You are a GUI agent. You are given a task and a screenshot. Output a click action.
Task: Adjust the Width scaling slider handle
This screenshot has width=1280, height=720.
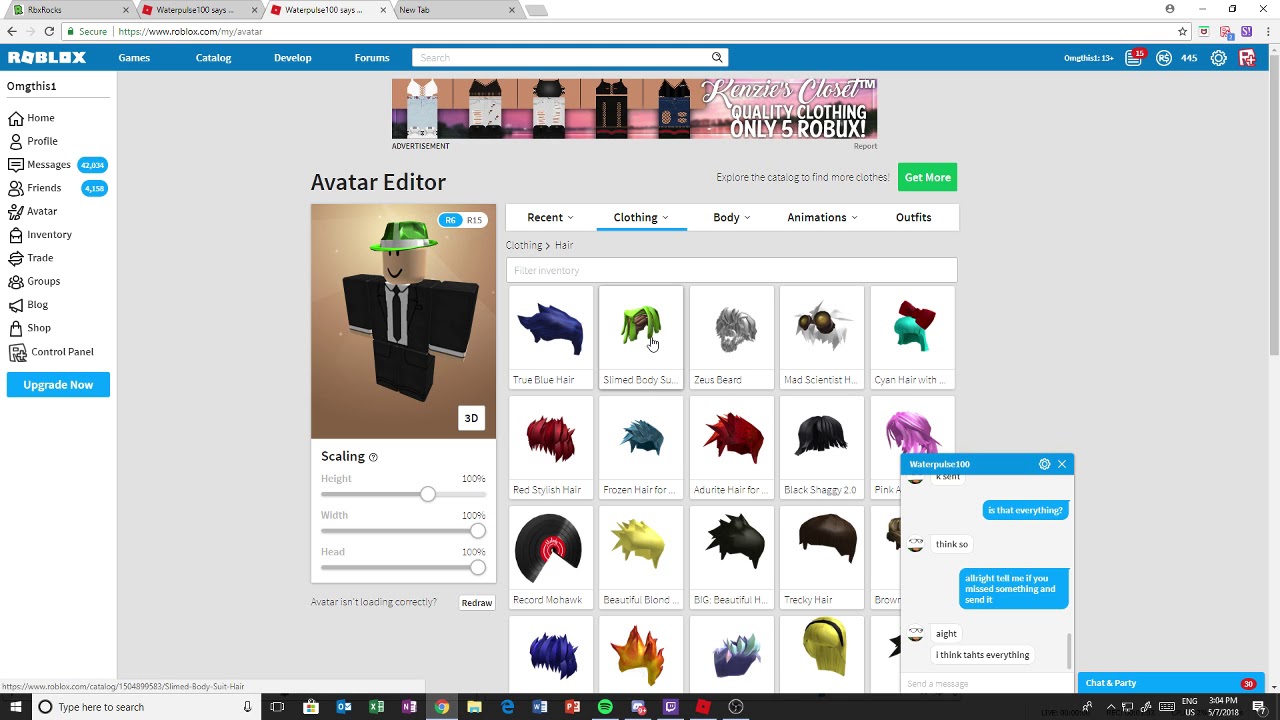pos(478,531)
